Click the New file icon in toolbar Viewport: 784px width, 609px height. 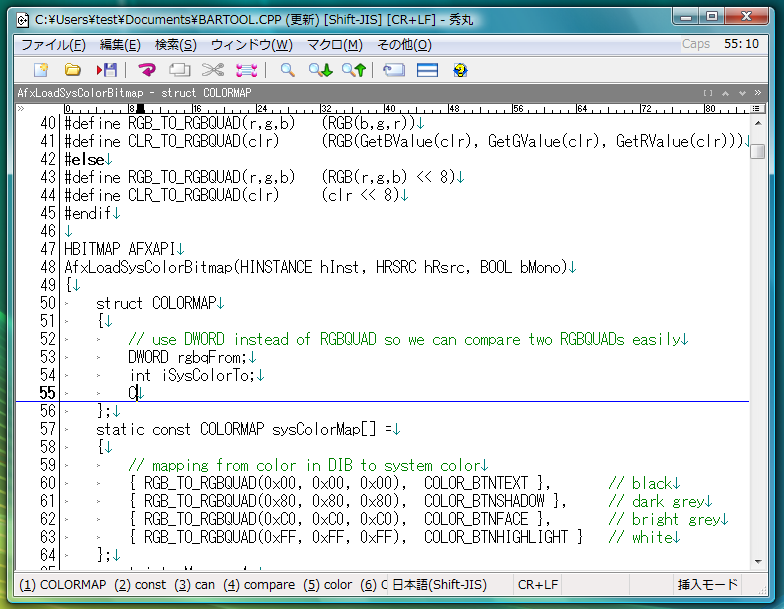pos(41,70)
